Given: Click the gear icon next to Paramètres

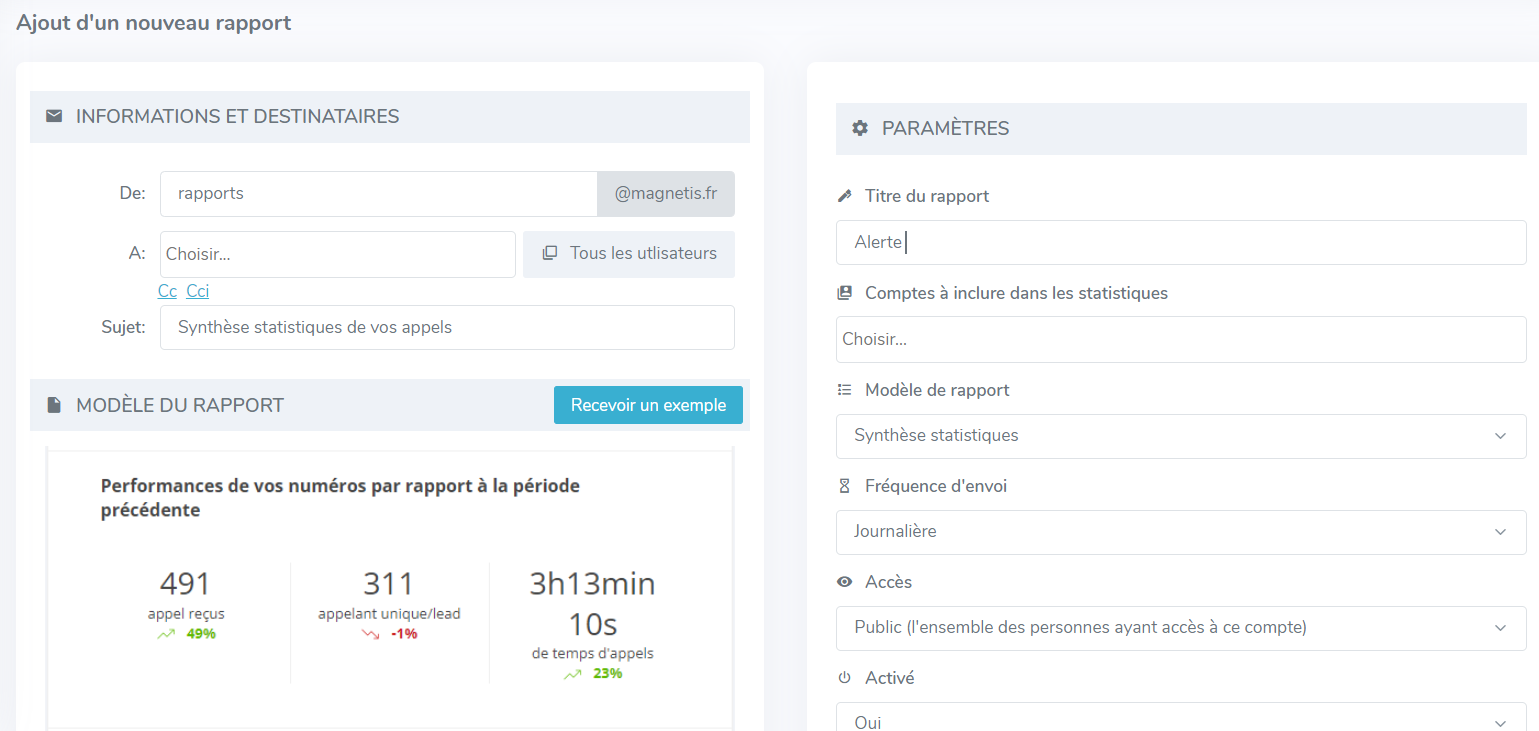Looking at the screenshot, I should (x=860, y=129).
